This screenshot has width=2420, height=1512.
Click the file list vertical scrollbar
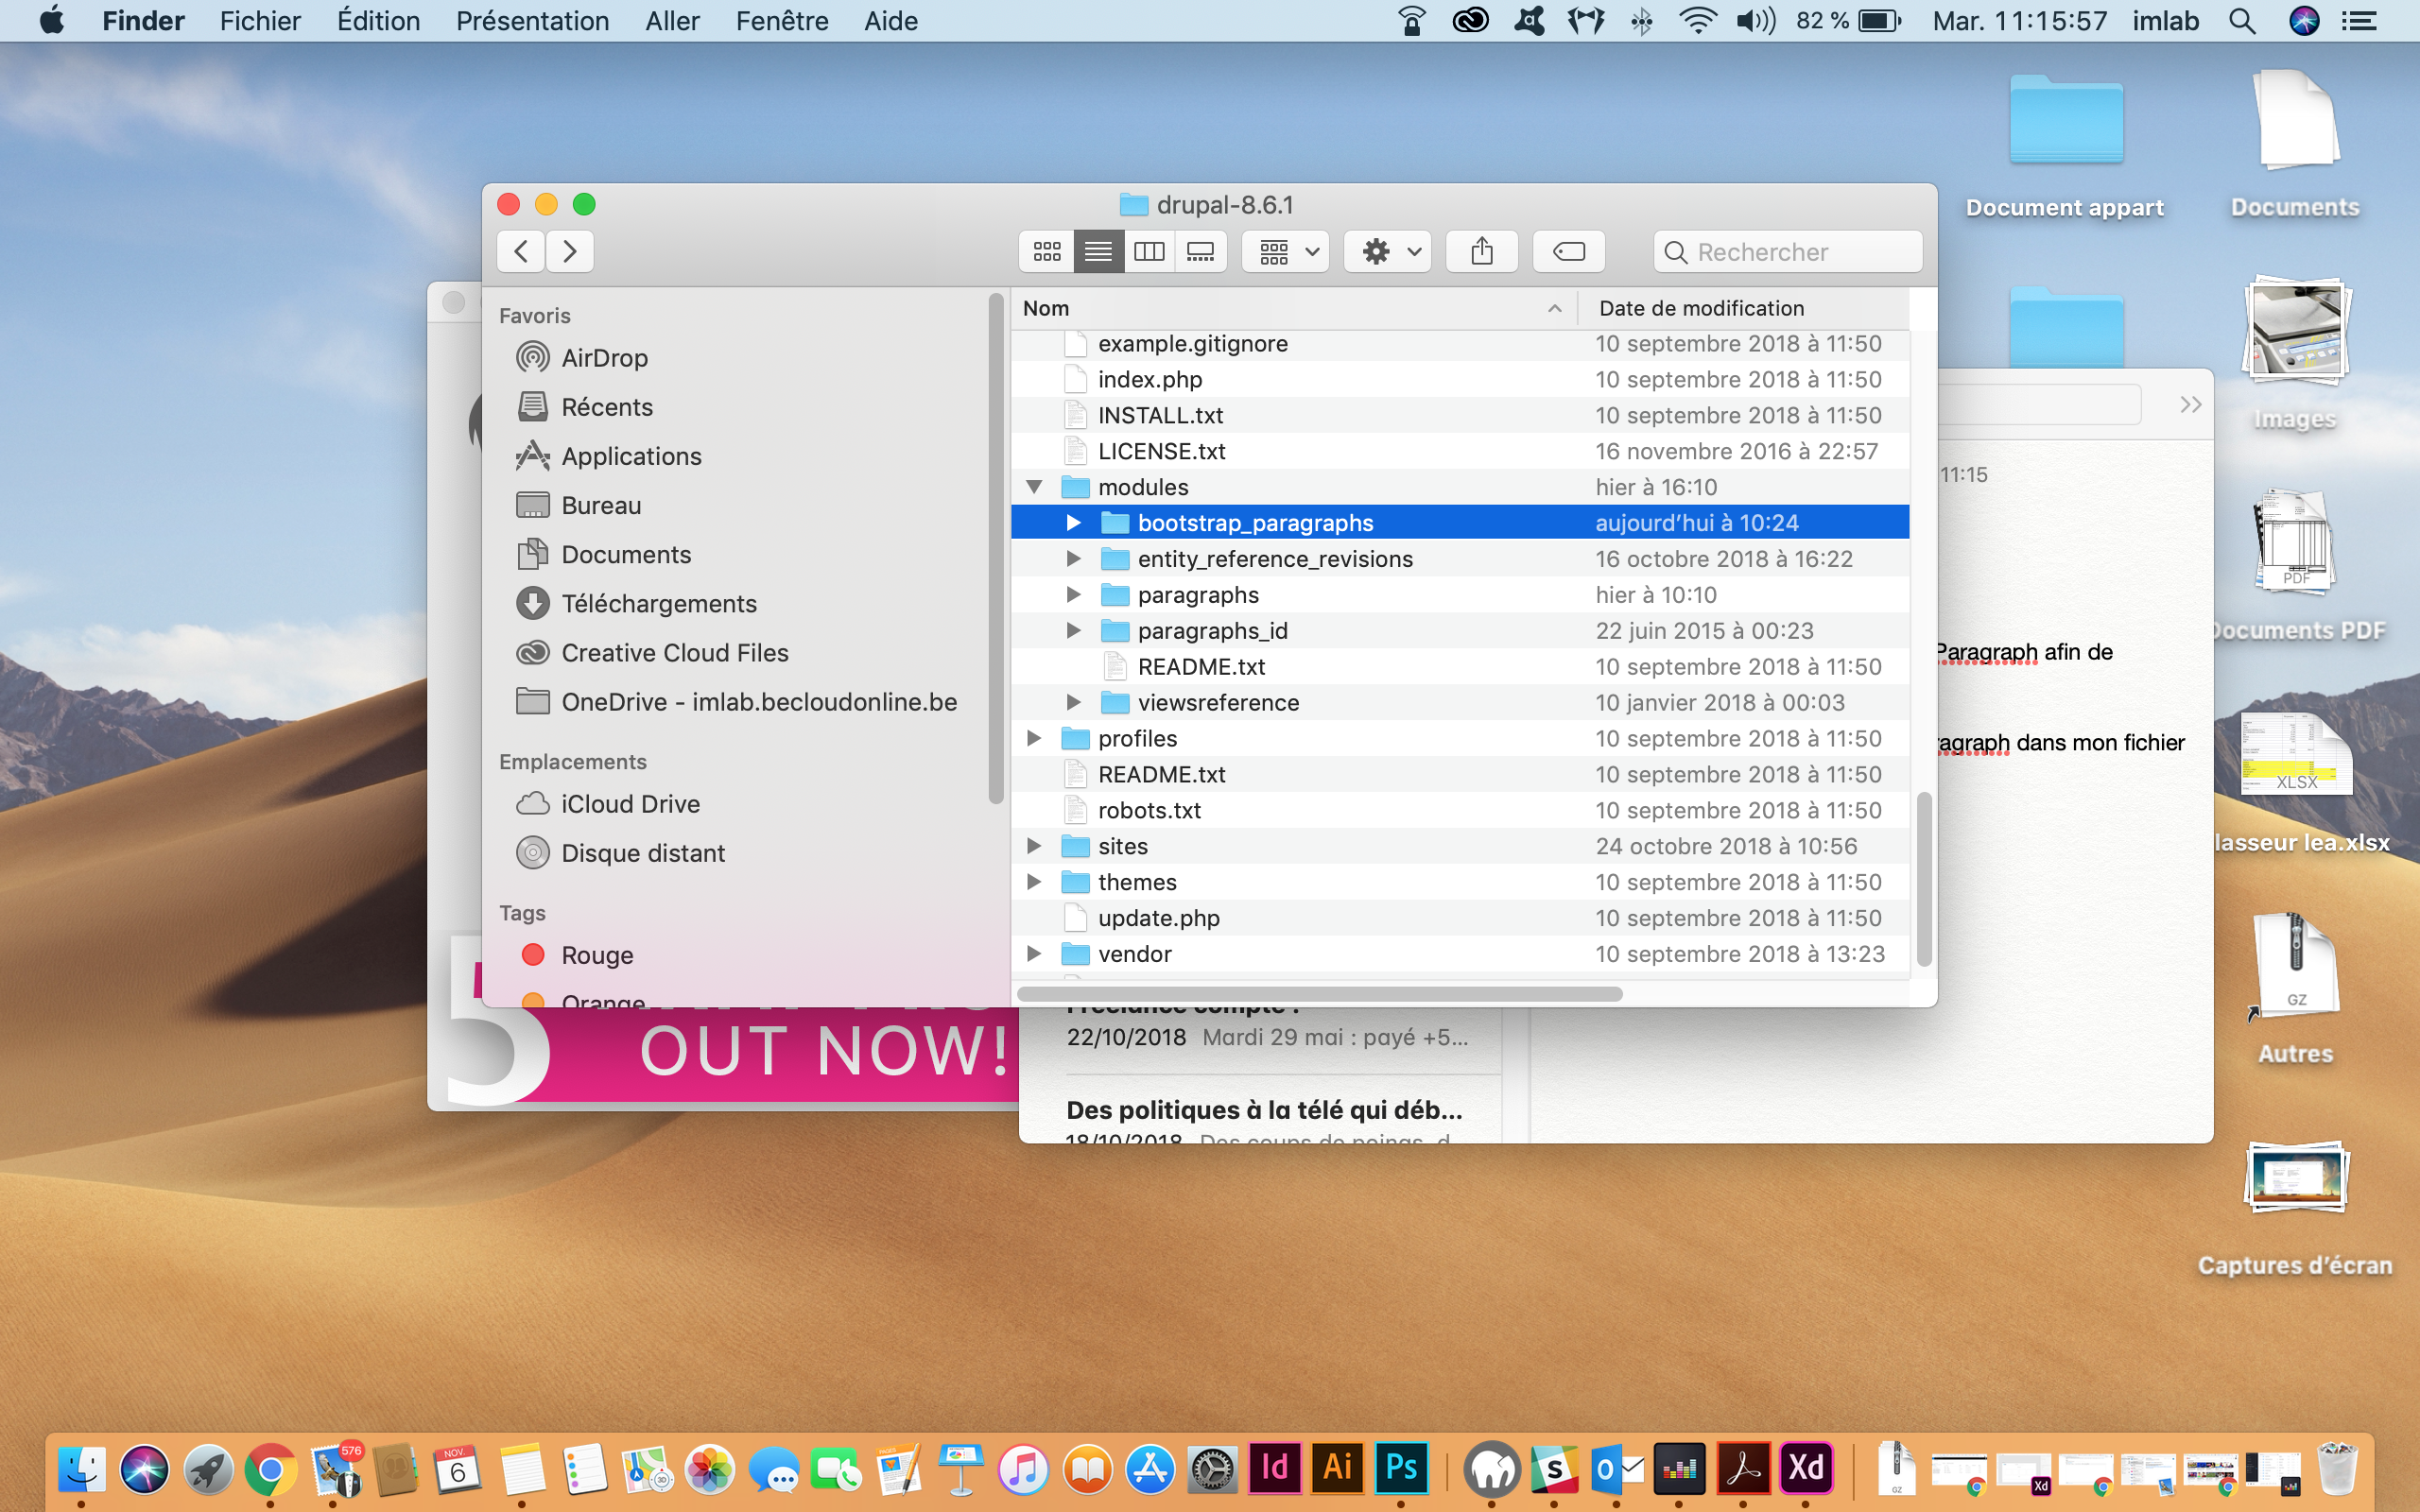[x=1923, y=878]
